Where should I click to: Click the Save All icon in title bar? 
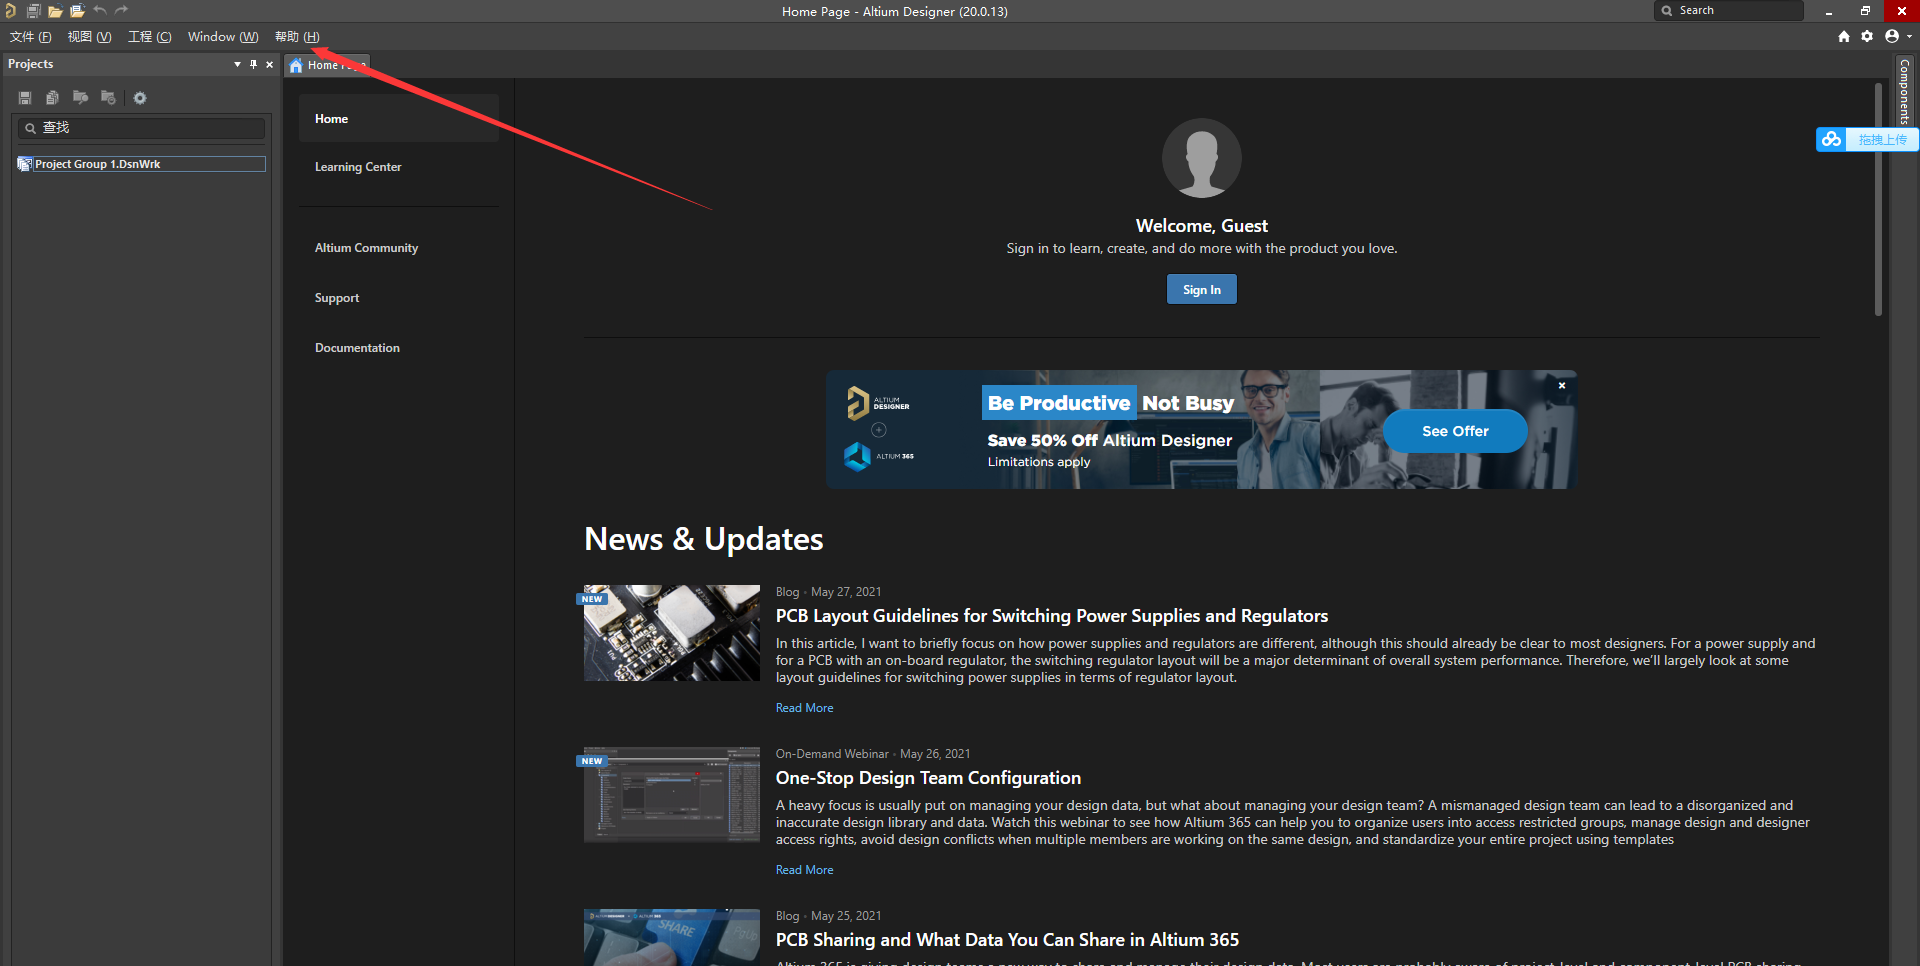[33, 11]
